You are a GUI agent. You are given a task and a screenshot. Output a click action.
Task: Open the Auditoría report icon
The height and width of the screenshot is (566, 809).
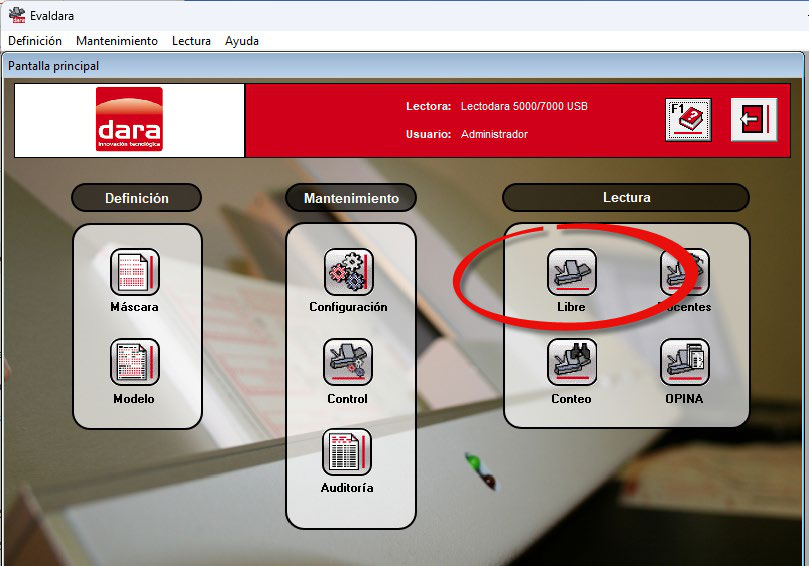click(347, 452)
